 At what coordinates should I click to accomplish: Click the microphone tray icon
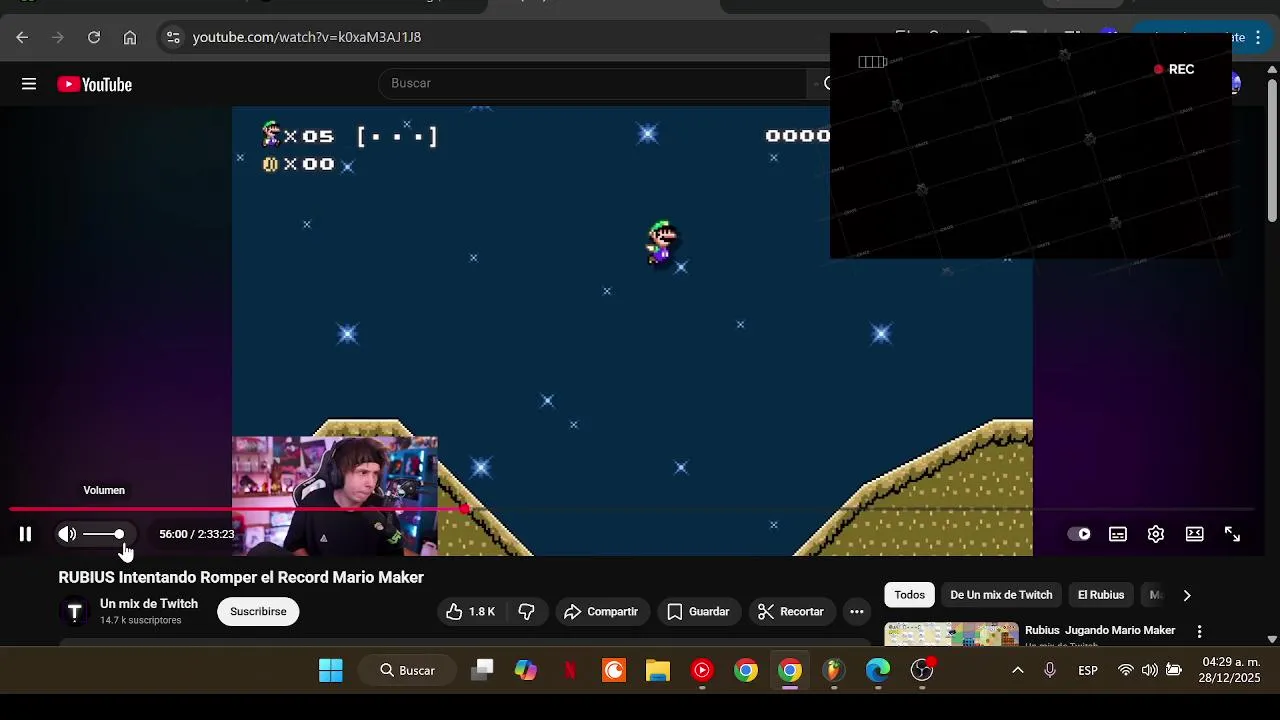[x=1050, y=670]
